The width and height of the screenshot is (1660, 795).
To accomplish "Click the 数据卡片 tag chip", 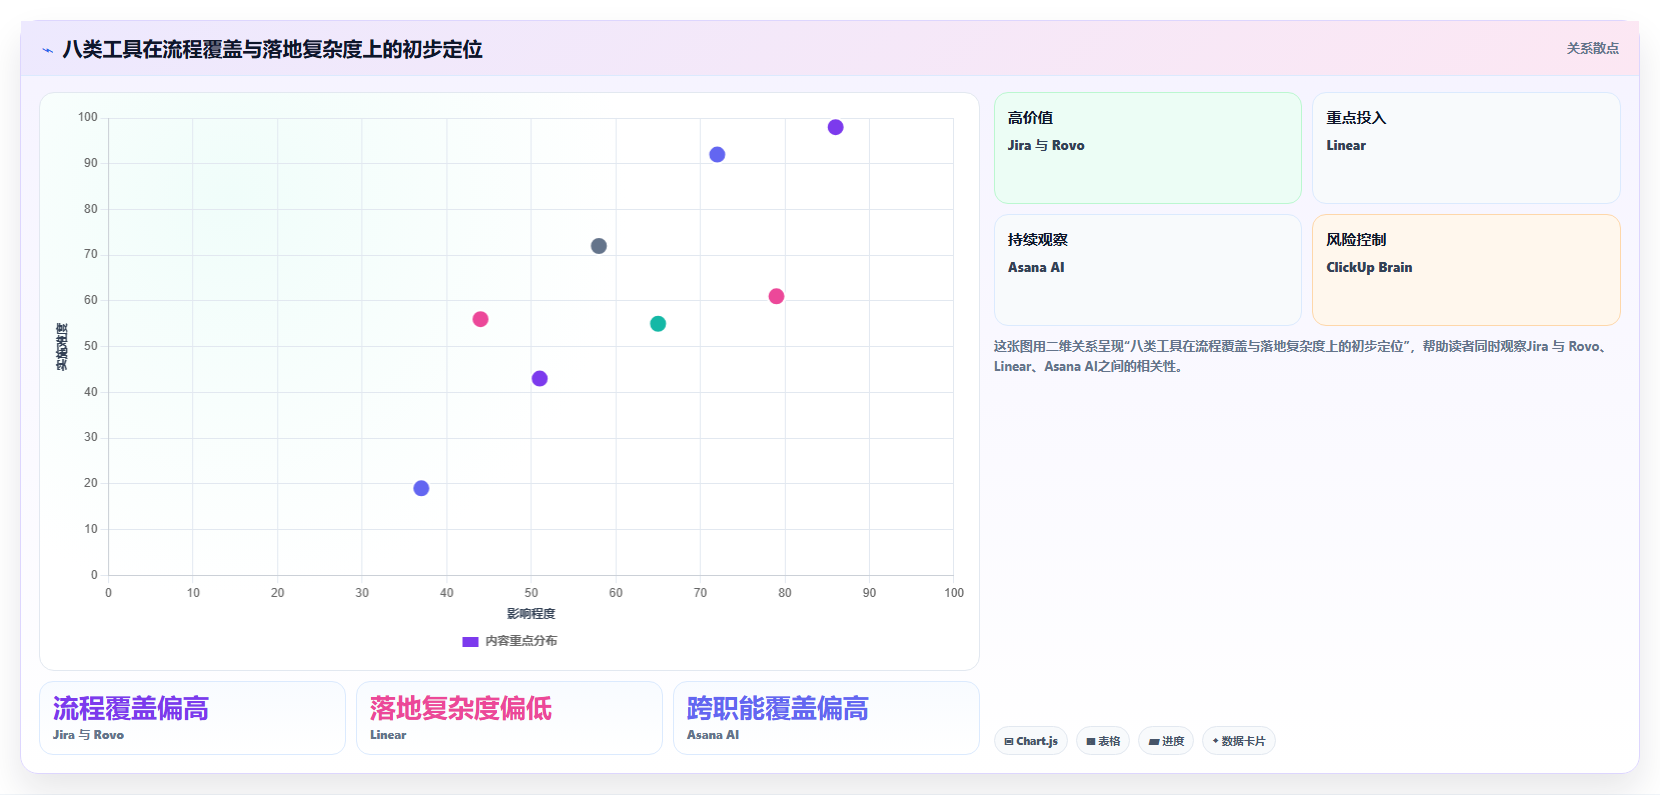I will pos(1239,741).
